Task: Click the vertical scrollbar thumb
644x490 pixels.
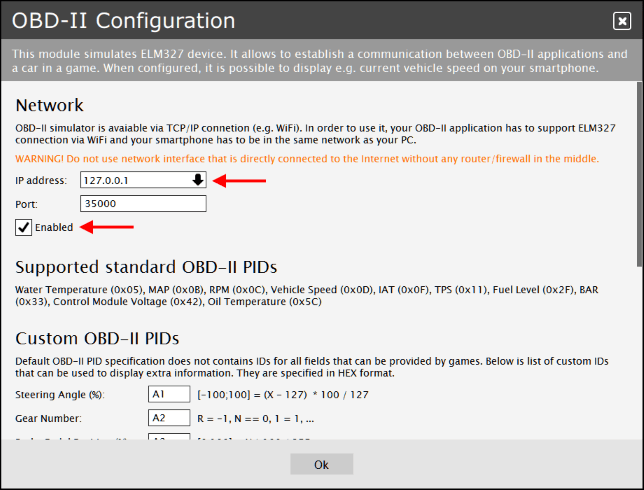Action: click(x=640, y=174)
